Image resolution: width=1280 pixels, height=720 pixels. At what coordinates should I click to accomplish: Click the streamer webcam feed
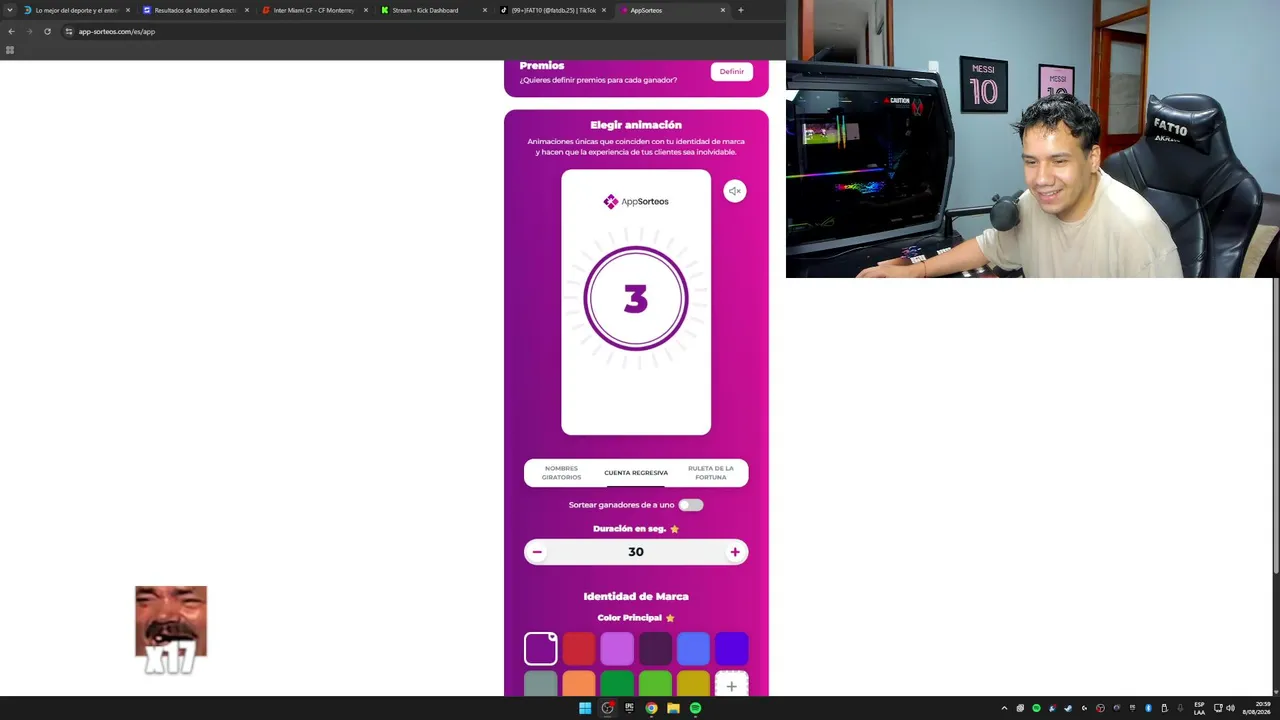pos(1033,139)
